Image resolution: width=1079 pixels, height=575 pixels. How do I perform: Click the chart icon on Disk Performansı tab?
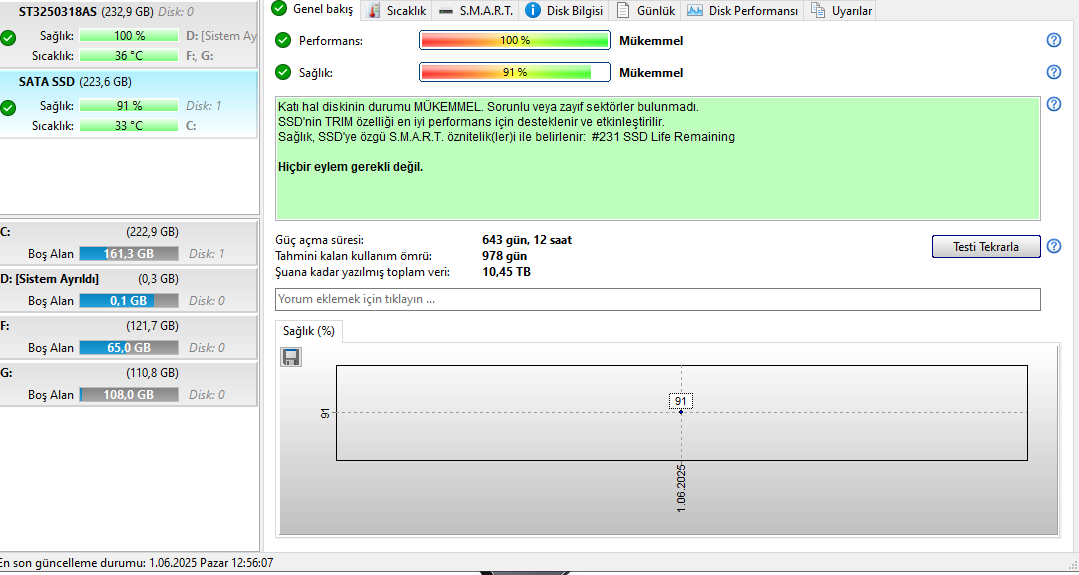[695, 10]
